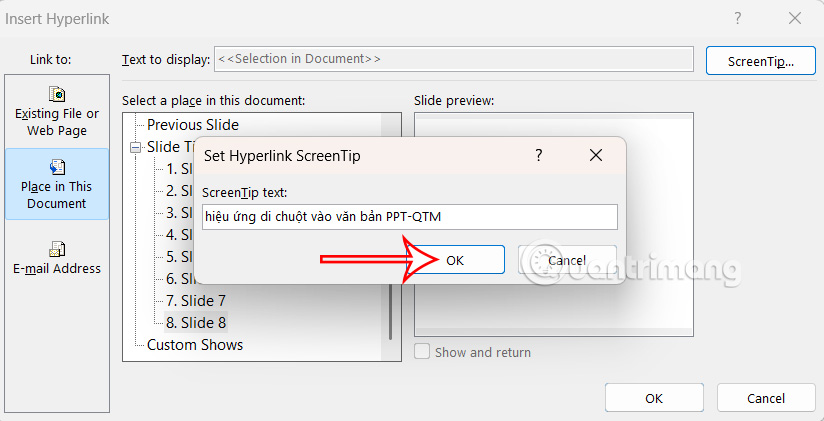
Task: Confirm Insert Hyperlink with bottom OK
Action: [654, 398]
